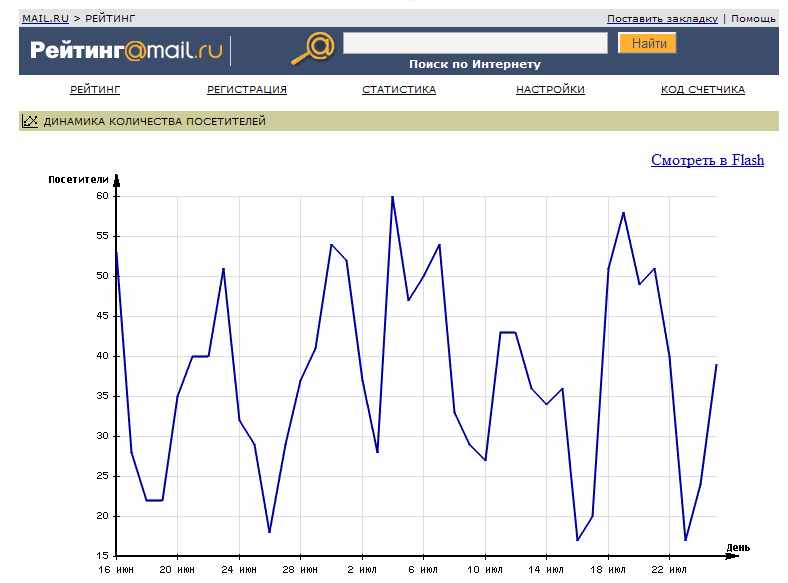
Task: Click the 40 value on vertical axis
Action: point(103,355)
